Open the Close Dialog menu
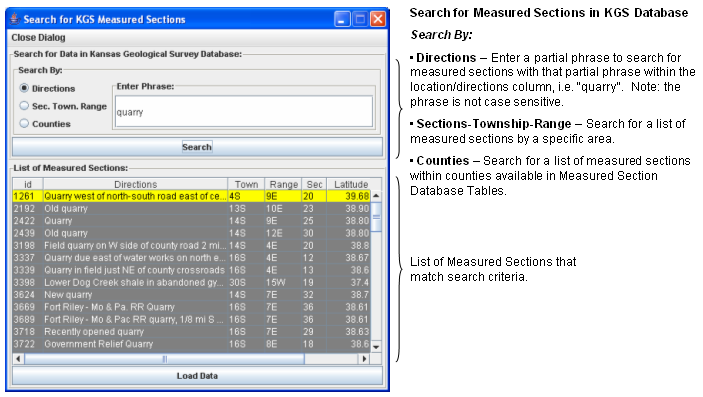The image size is (703, 397). 38,38
